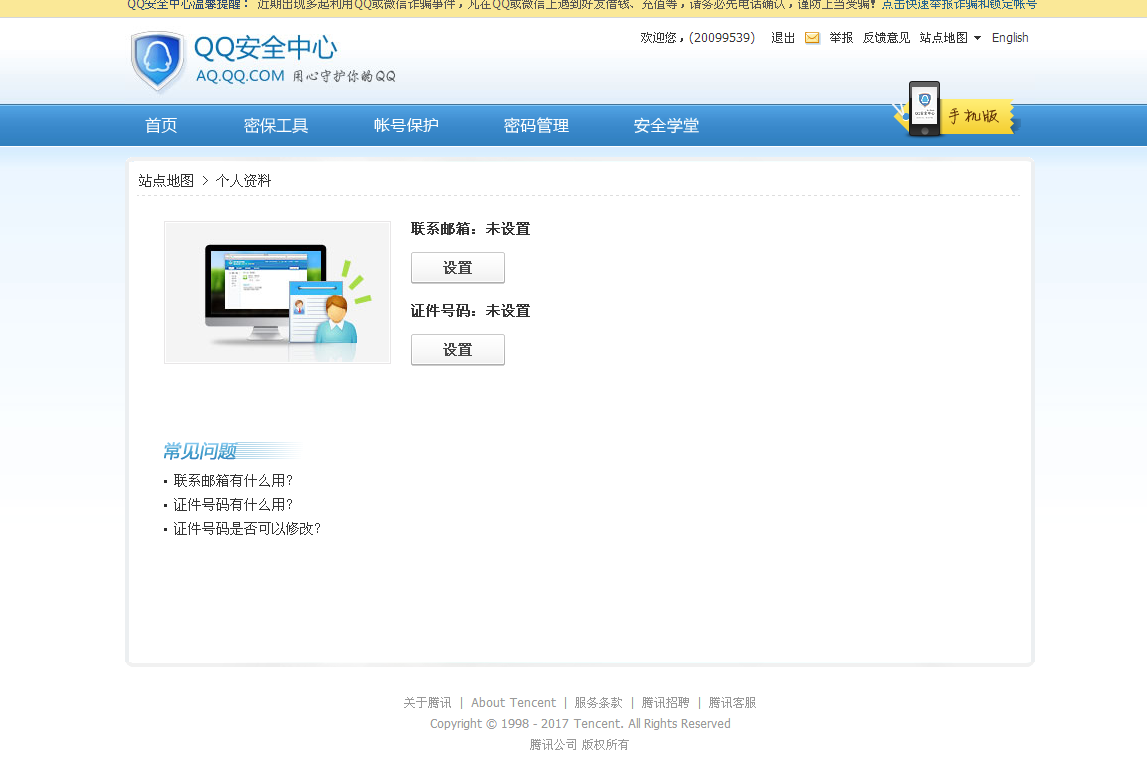Click the About Tencent footer link

click(514, 703)
